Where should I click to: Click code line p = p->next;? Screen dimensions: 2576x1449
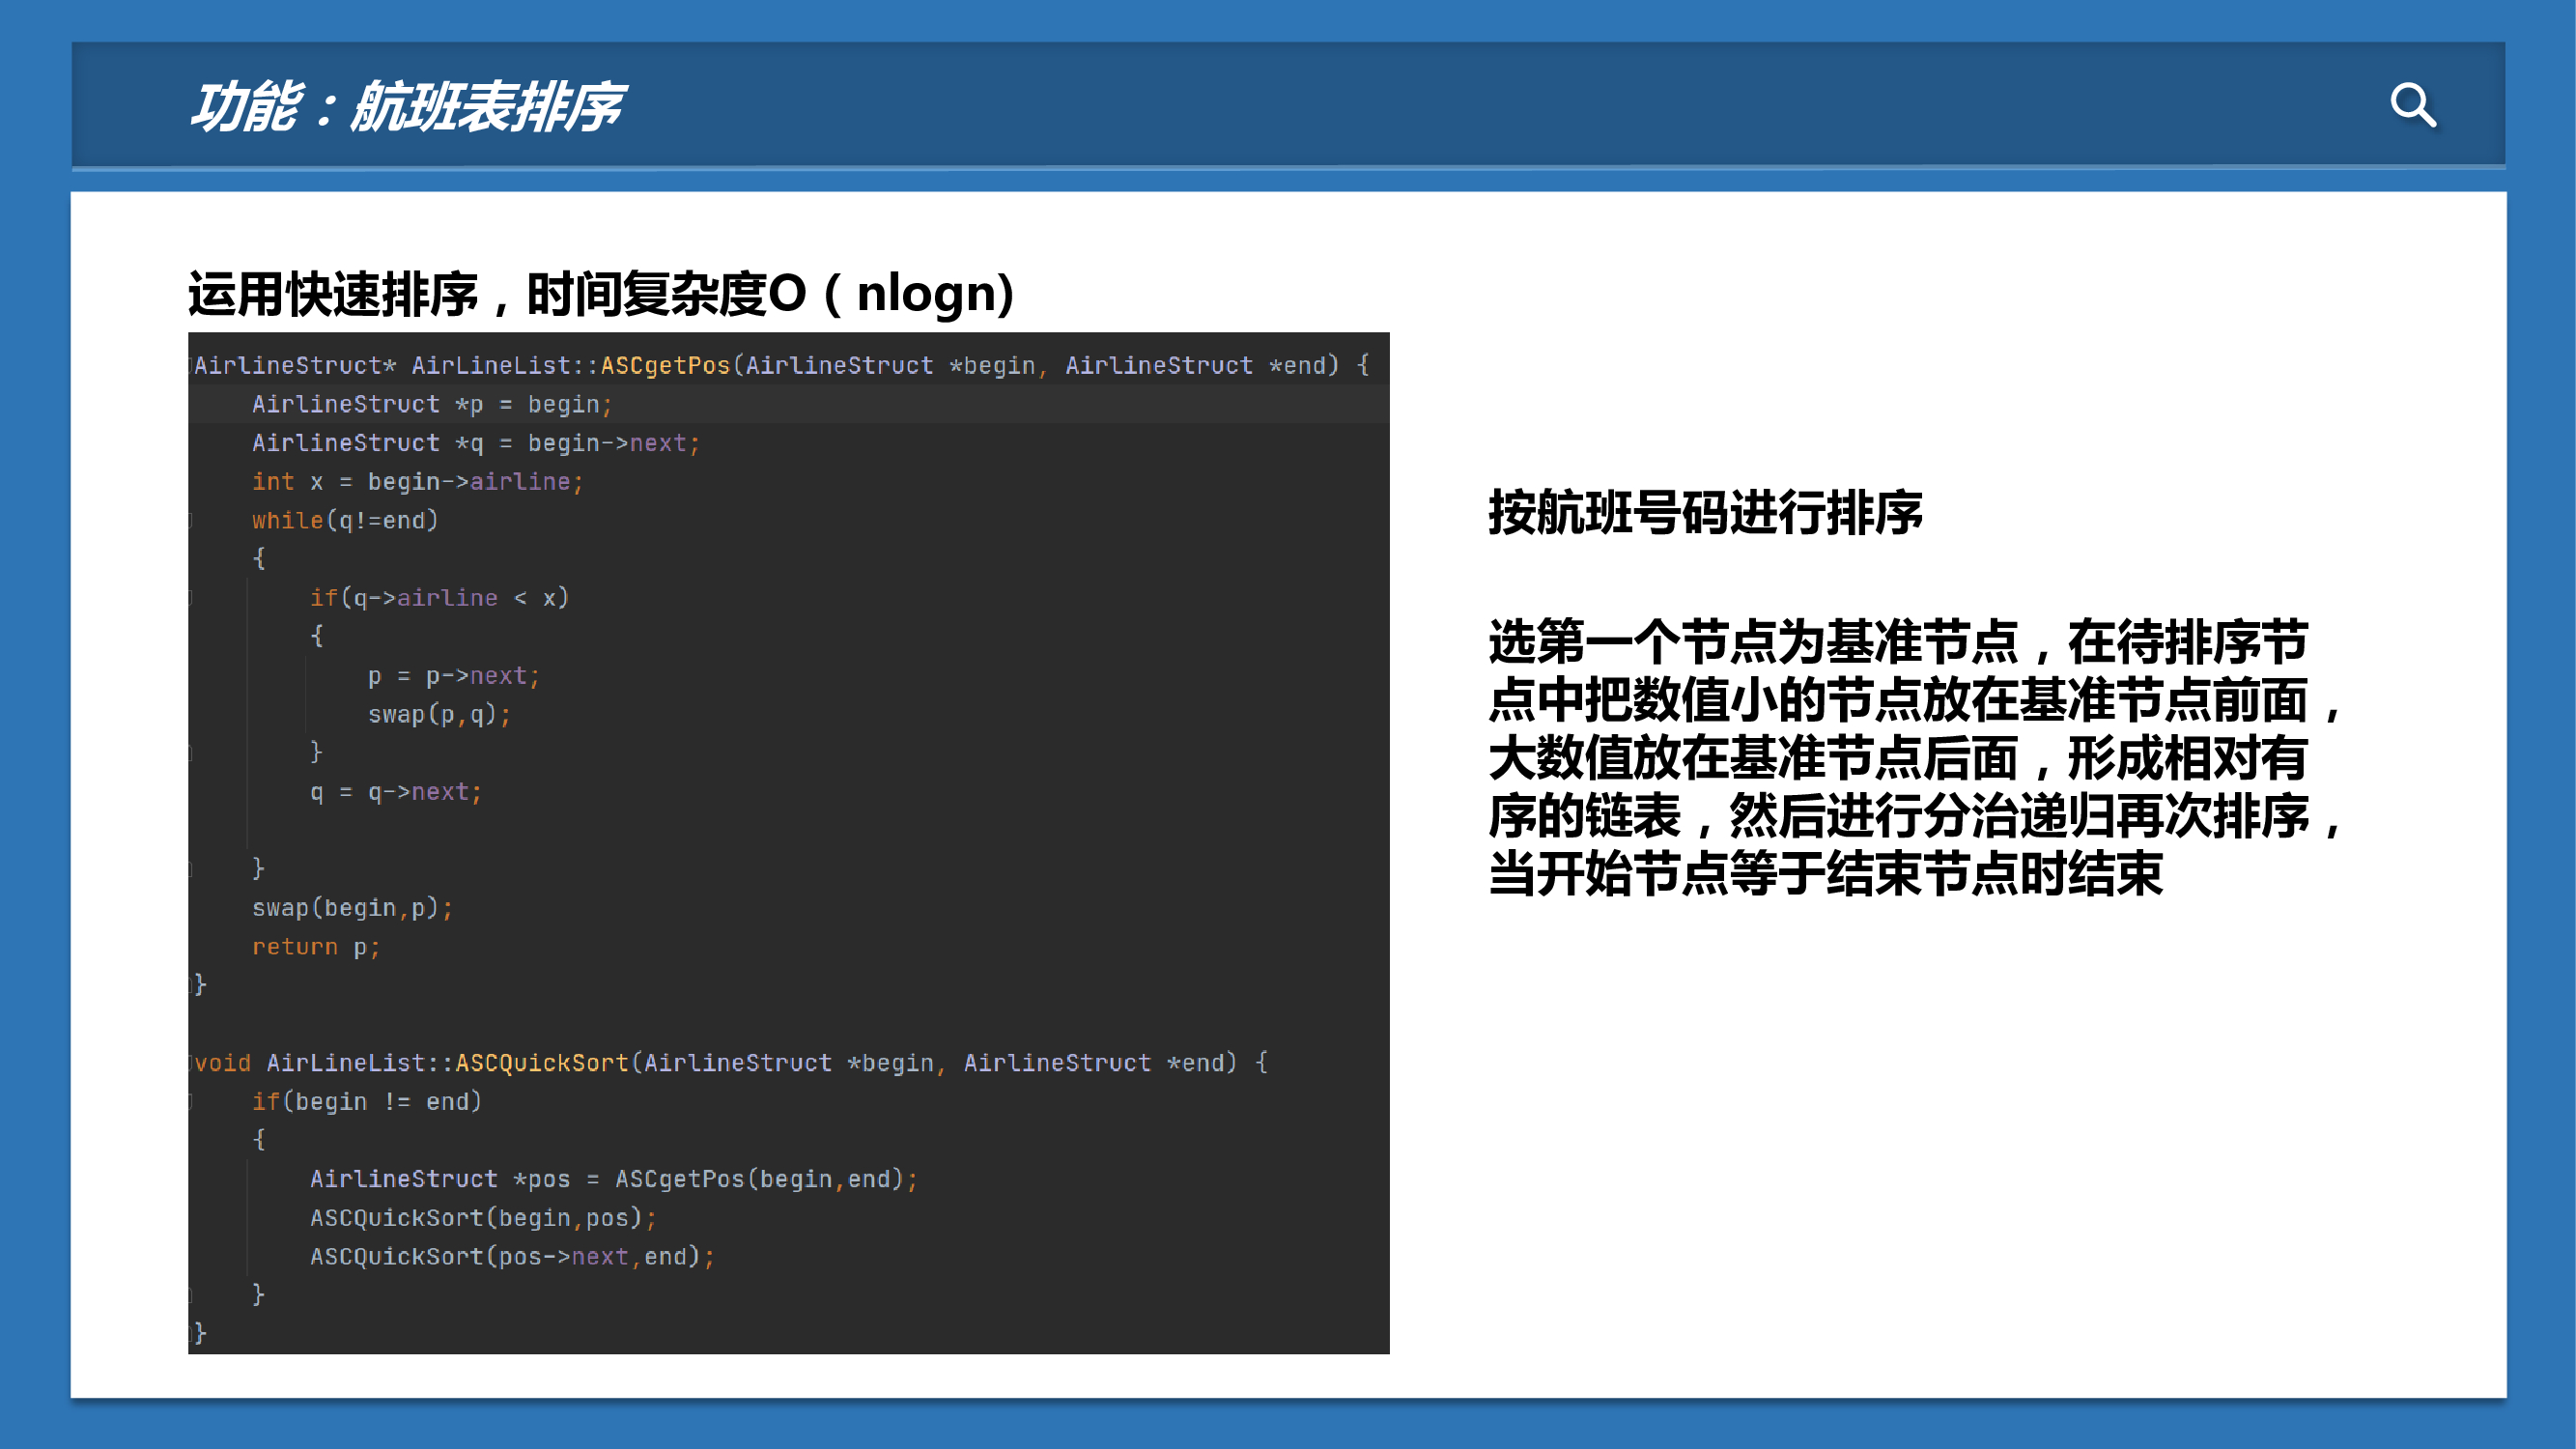tap(454, 676)
